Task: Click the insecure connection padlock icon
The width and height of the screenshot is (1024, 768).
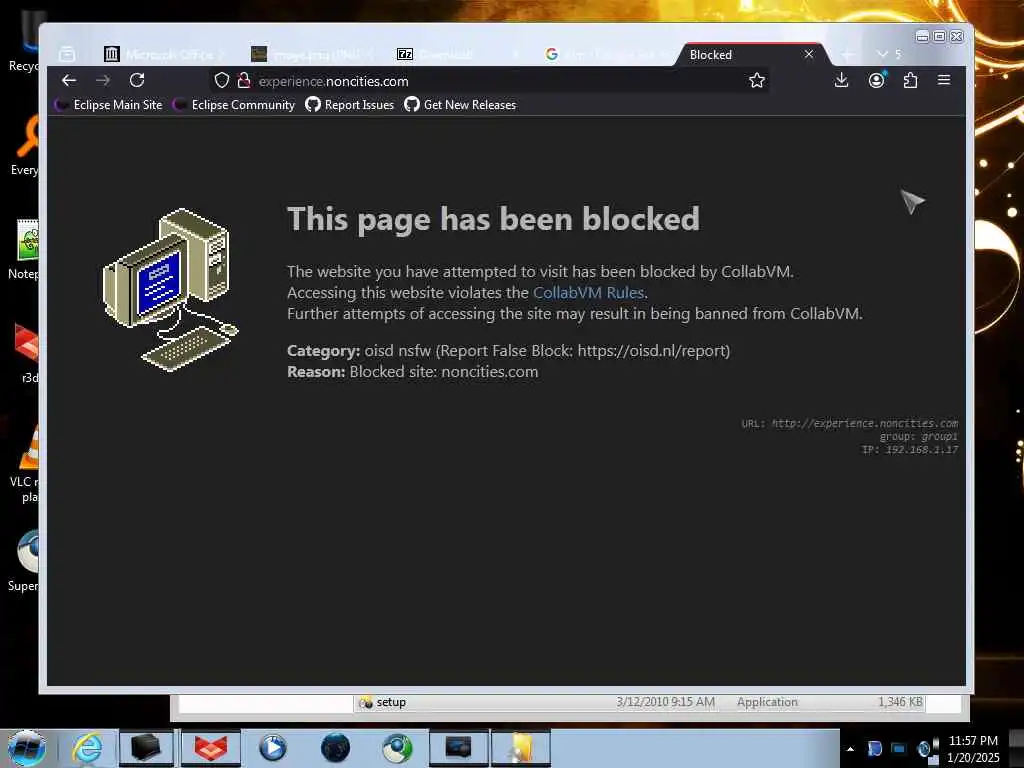Action: coord(244,80)
